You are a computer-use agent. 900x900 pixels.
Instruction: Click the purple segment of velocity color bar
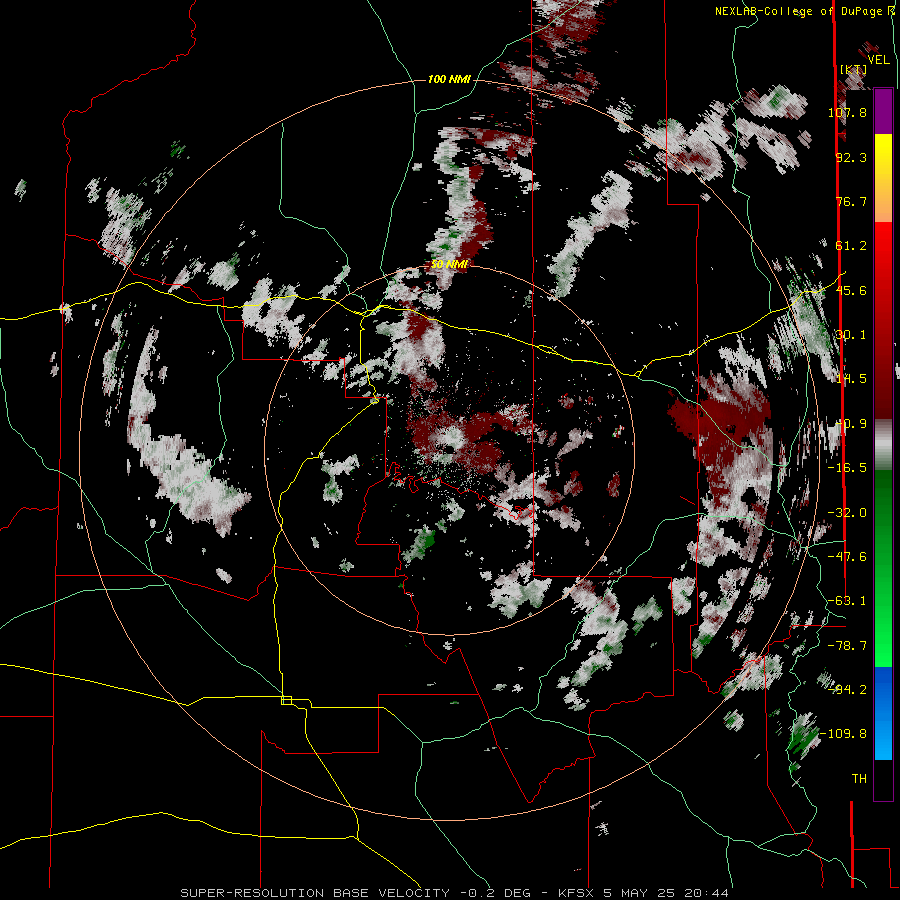coord(883,111)
